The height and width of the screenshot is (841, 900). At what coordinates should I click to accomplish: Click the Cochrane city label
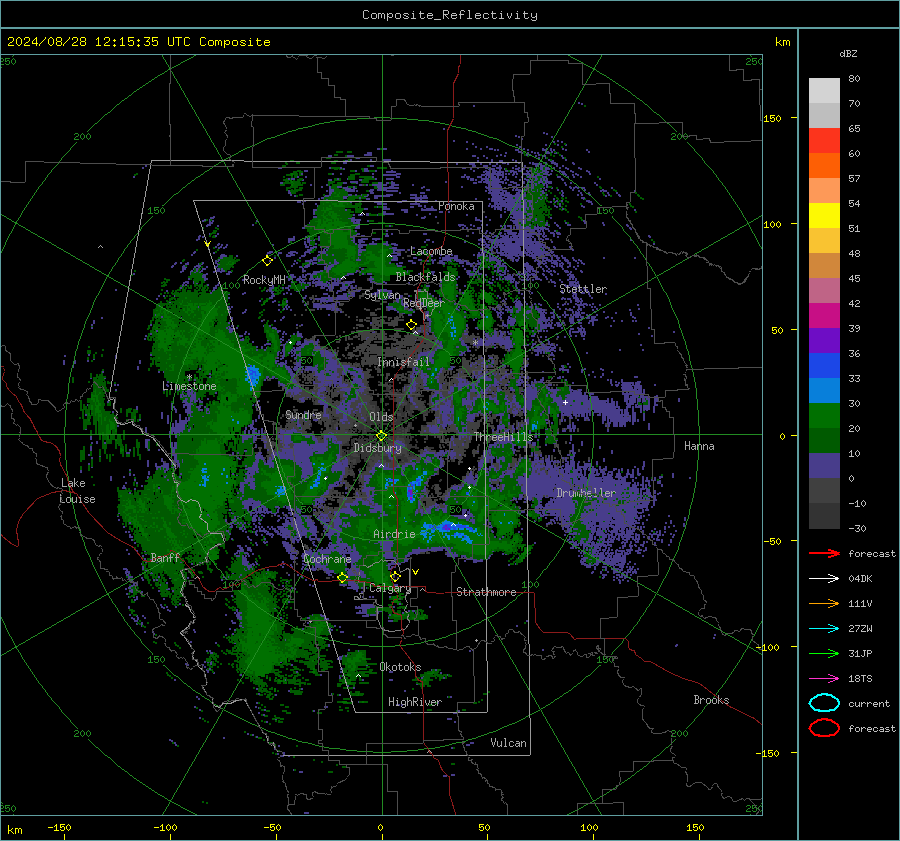point(327,559)
